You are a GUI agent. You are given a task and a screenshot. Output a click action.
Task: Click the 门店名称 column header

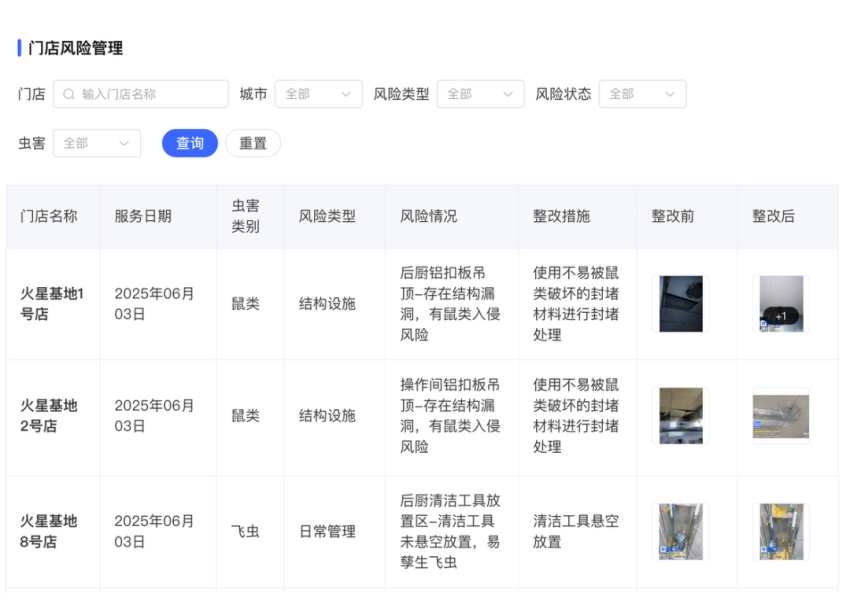[49, 216]
